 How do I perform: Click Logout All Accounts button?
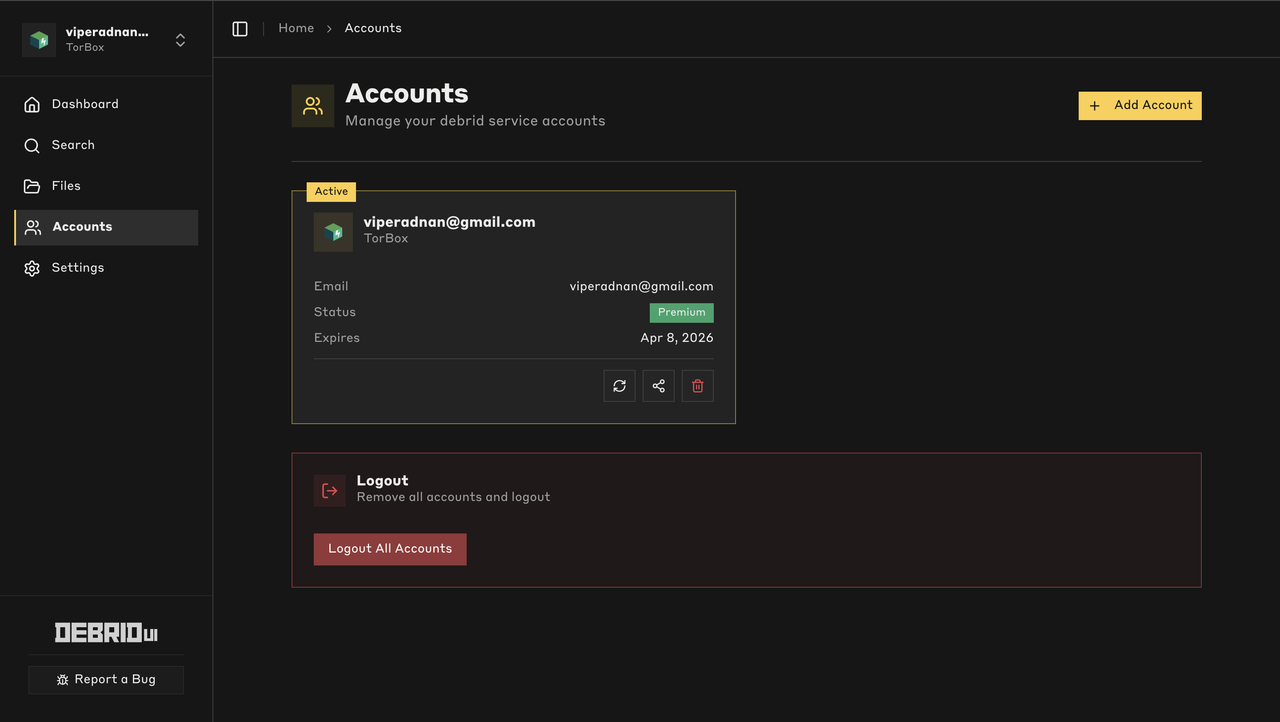pyautogui.click(x=390, y=549)
